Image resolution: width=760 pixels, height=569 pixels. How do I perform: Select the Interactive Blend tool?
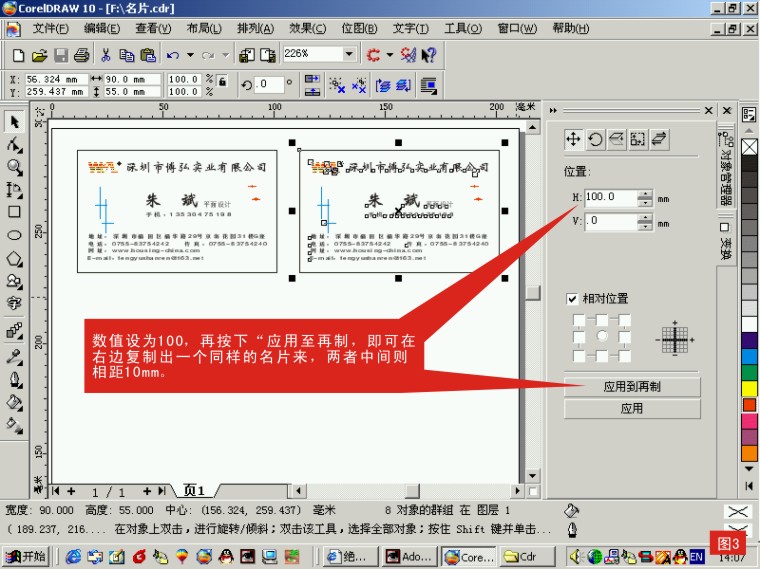pos(15,331)
